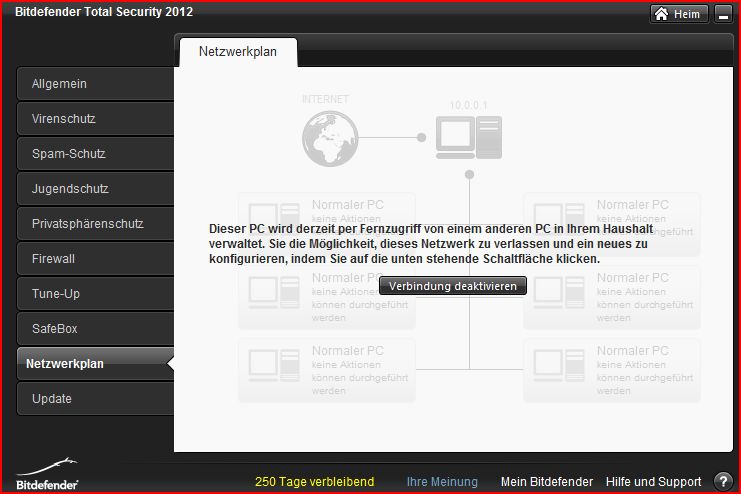Select SafeBox in the sidebar
The image size is (741, 494).
coord(96,329)
